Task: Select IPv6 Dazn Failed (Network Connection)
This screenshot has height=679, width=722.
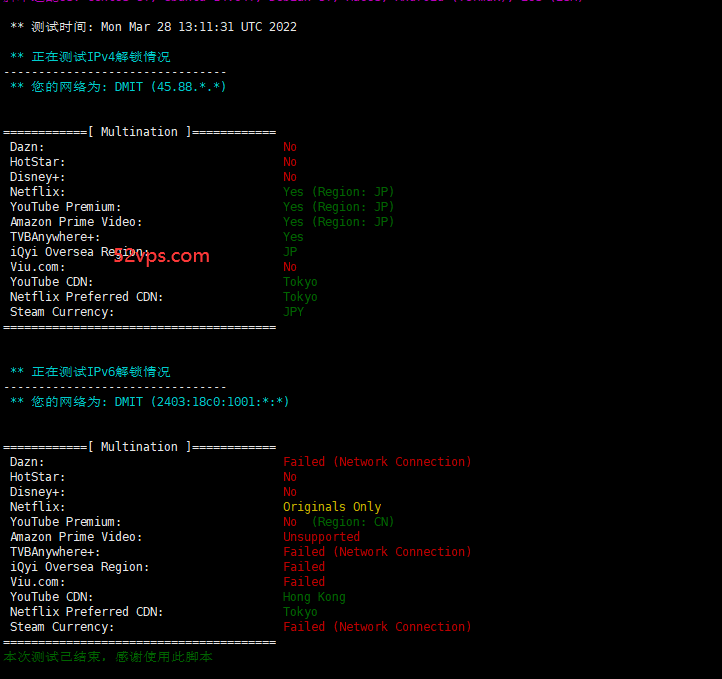Action: click(377, 462)
